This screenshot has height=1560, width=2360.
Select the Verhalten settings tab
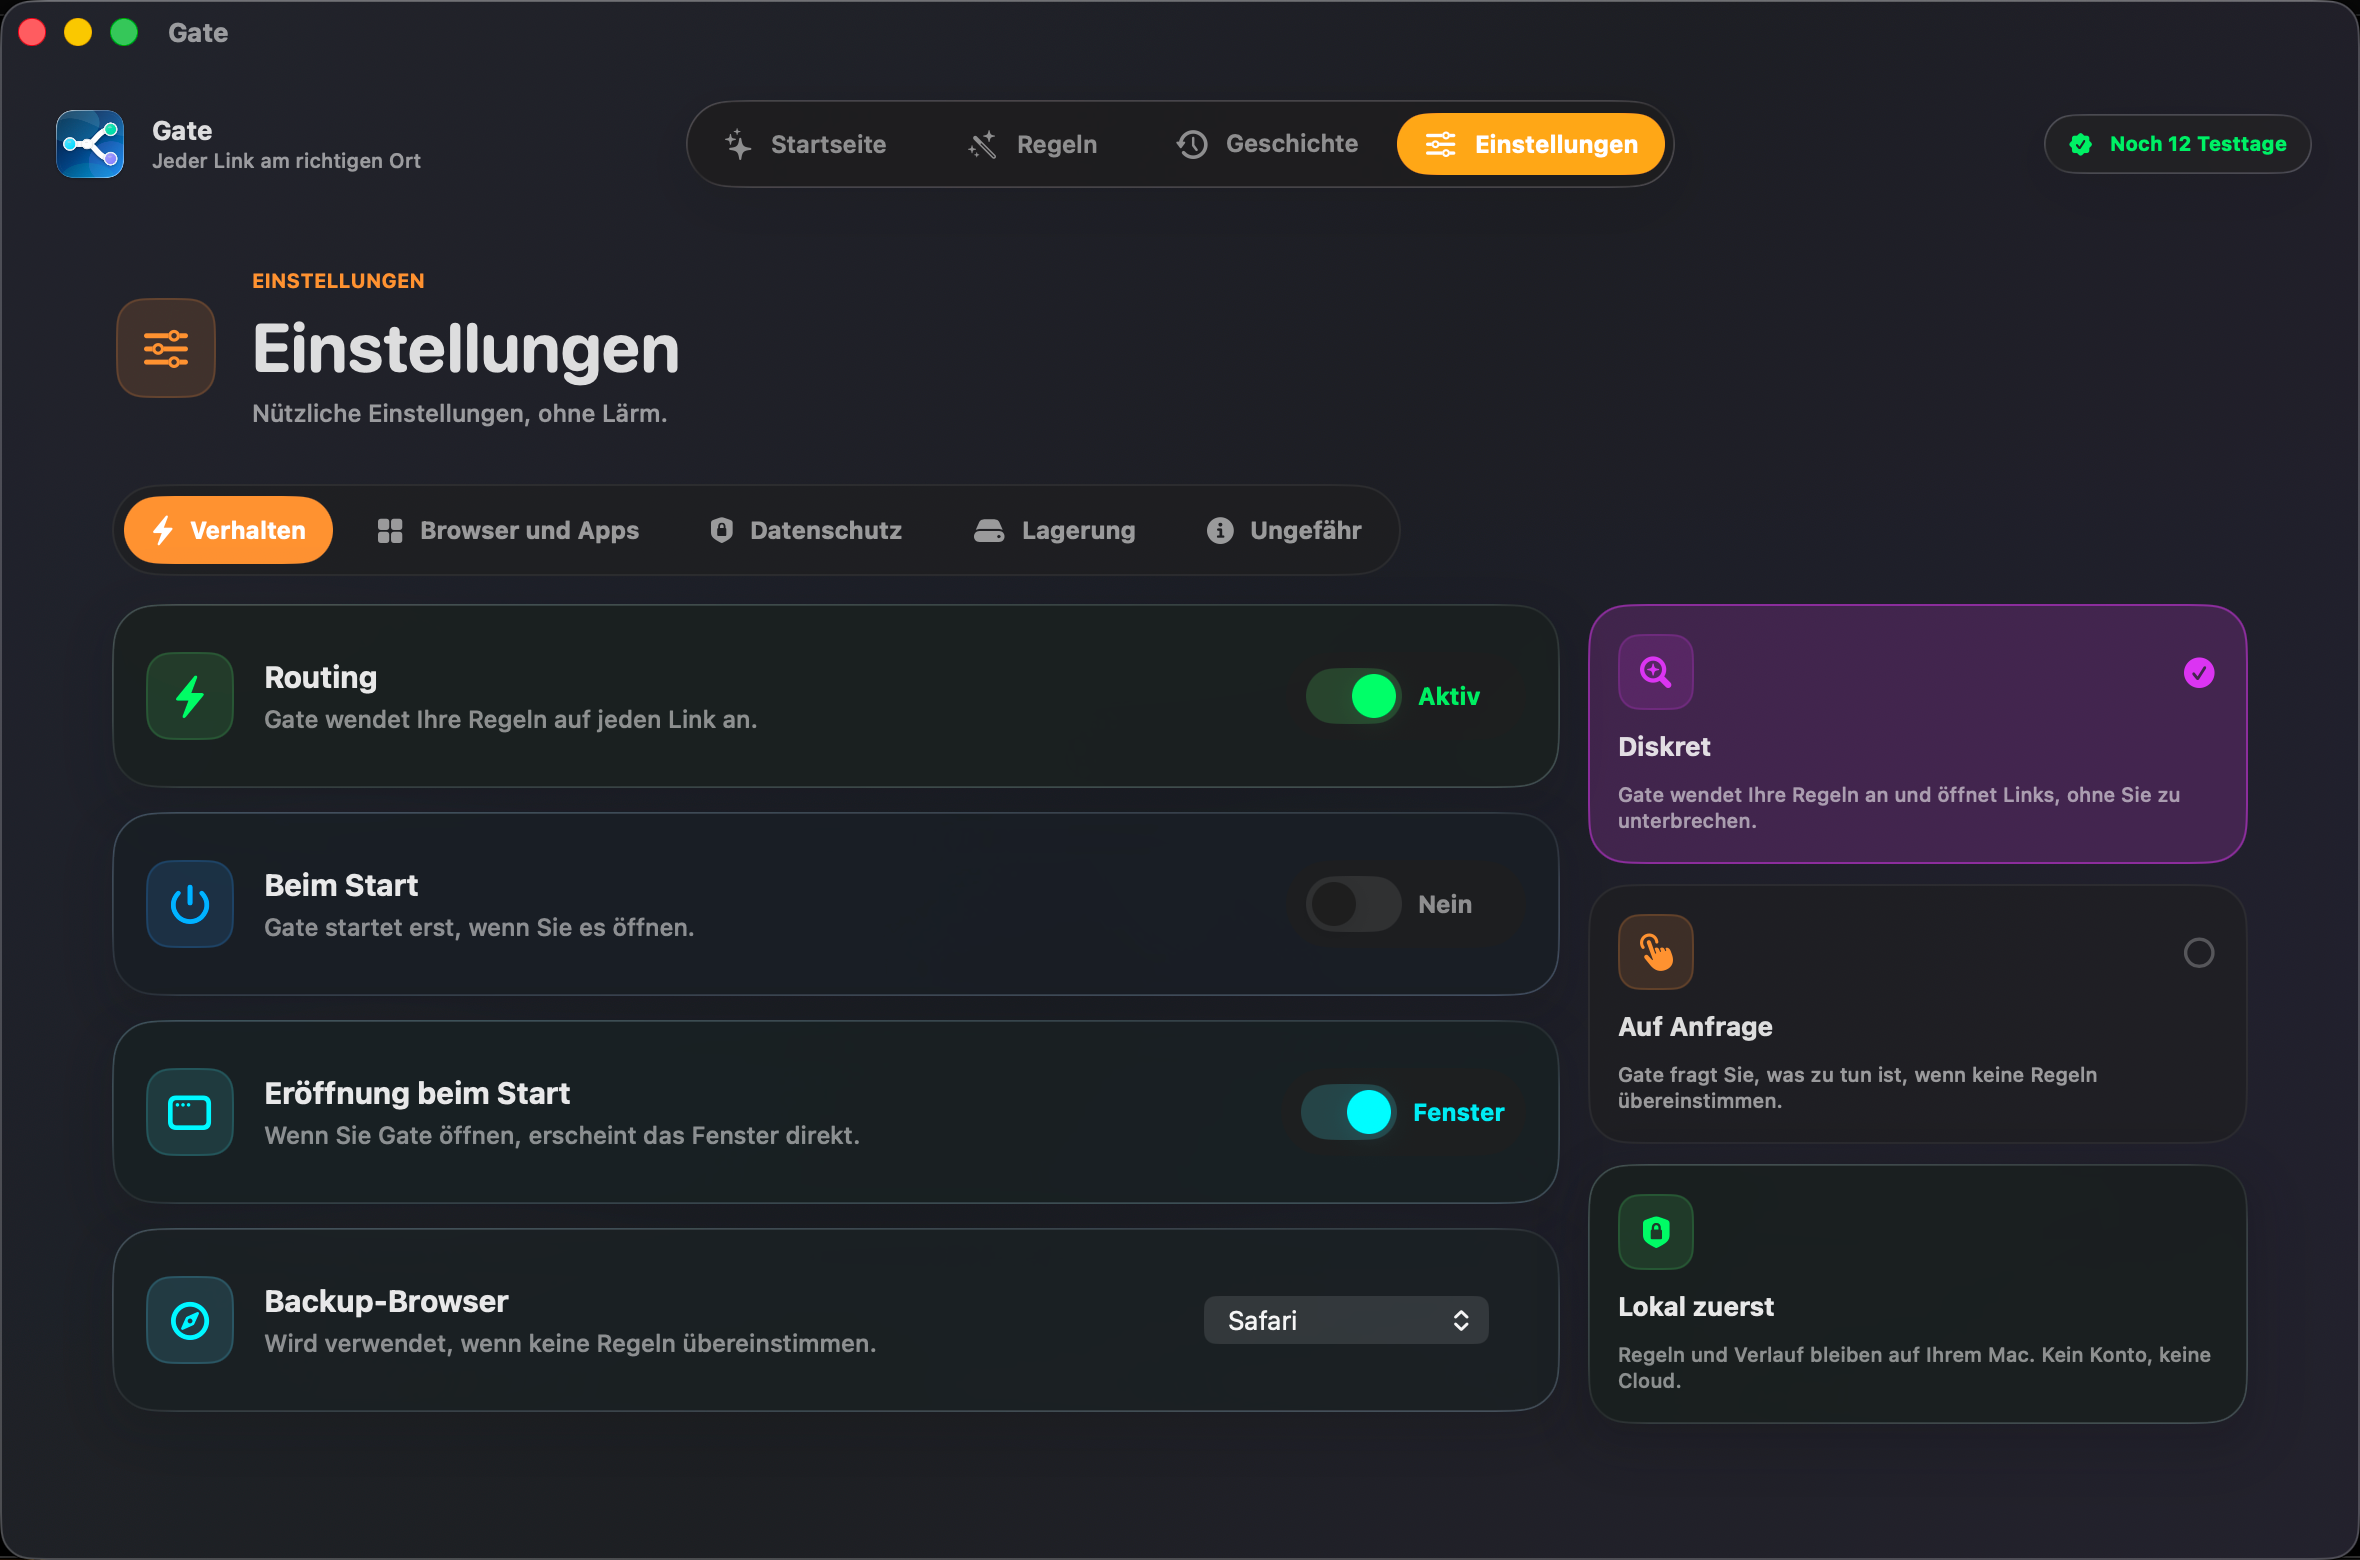[x=228, y=530]
